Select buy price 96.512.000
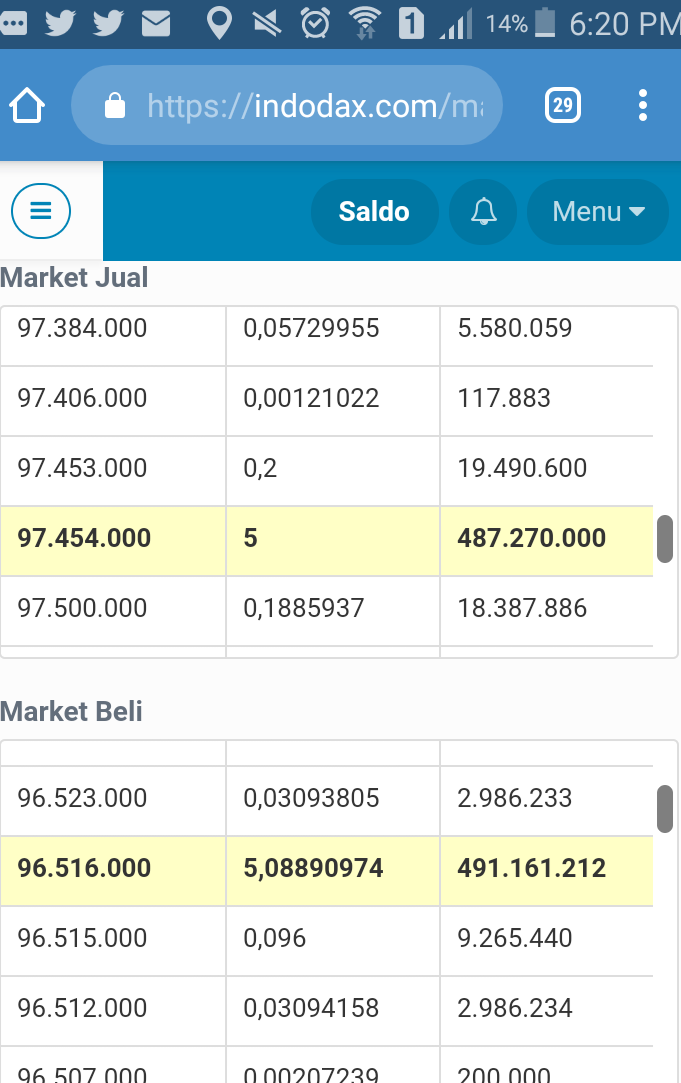This screenshot has width=681, height=1083. [x=82, y=1008]
